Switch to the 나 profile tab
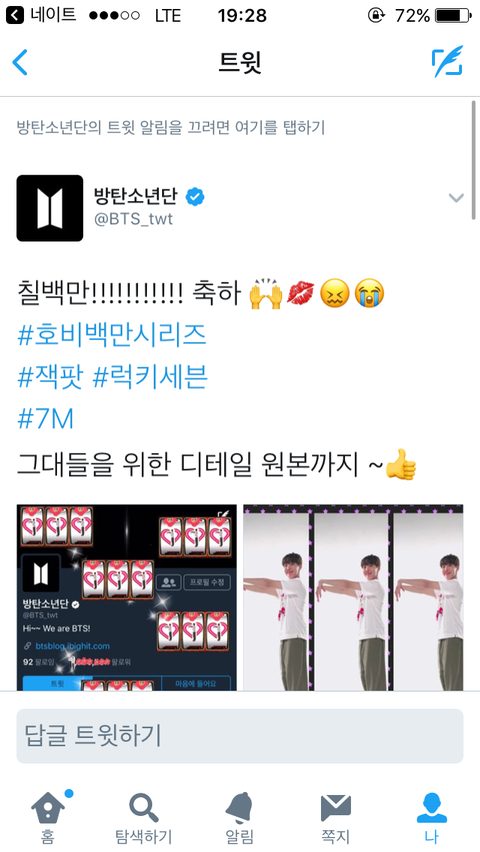This screenshot has height=852, width=480. coord(432,817)
